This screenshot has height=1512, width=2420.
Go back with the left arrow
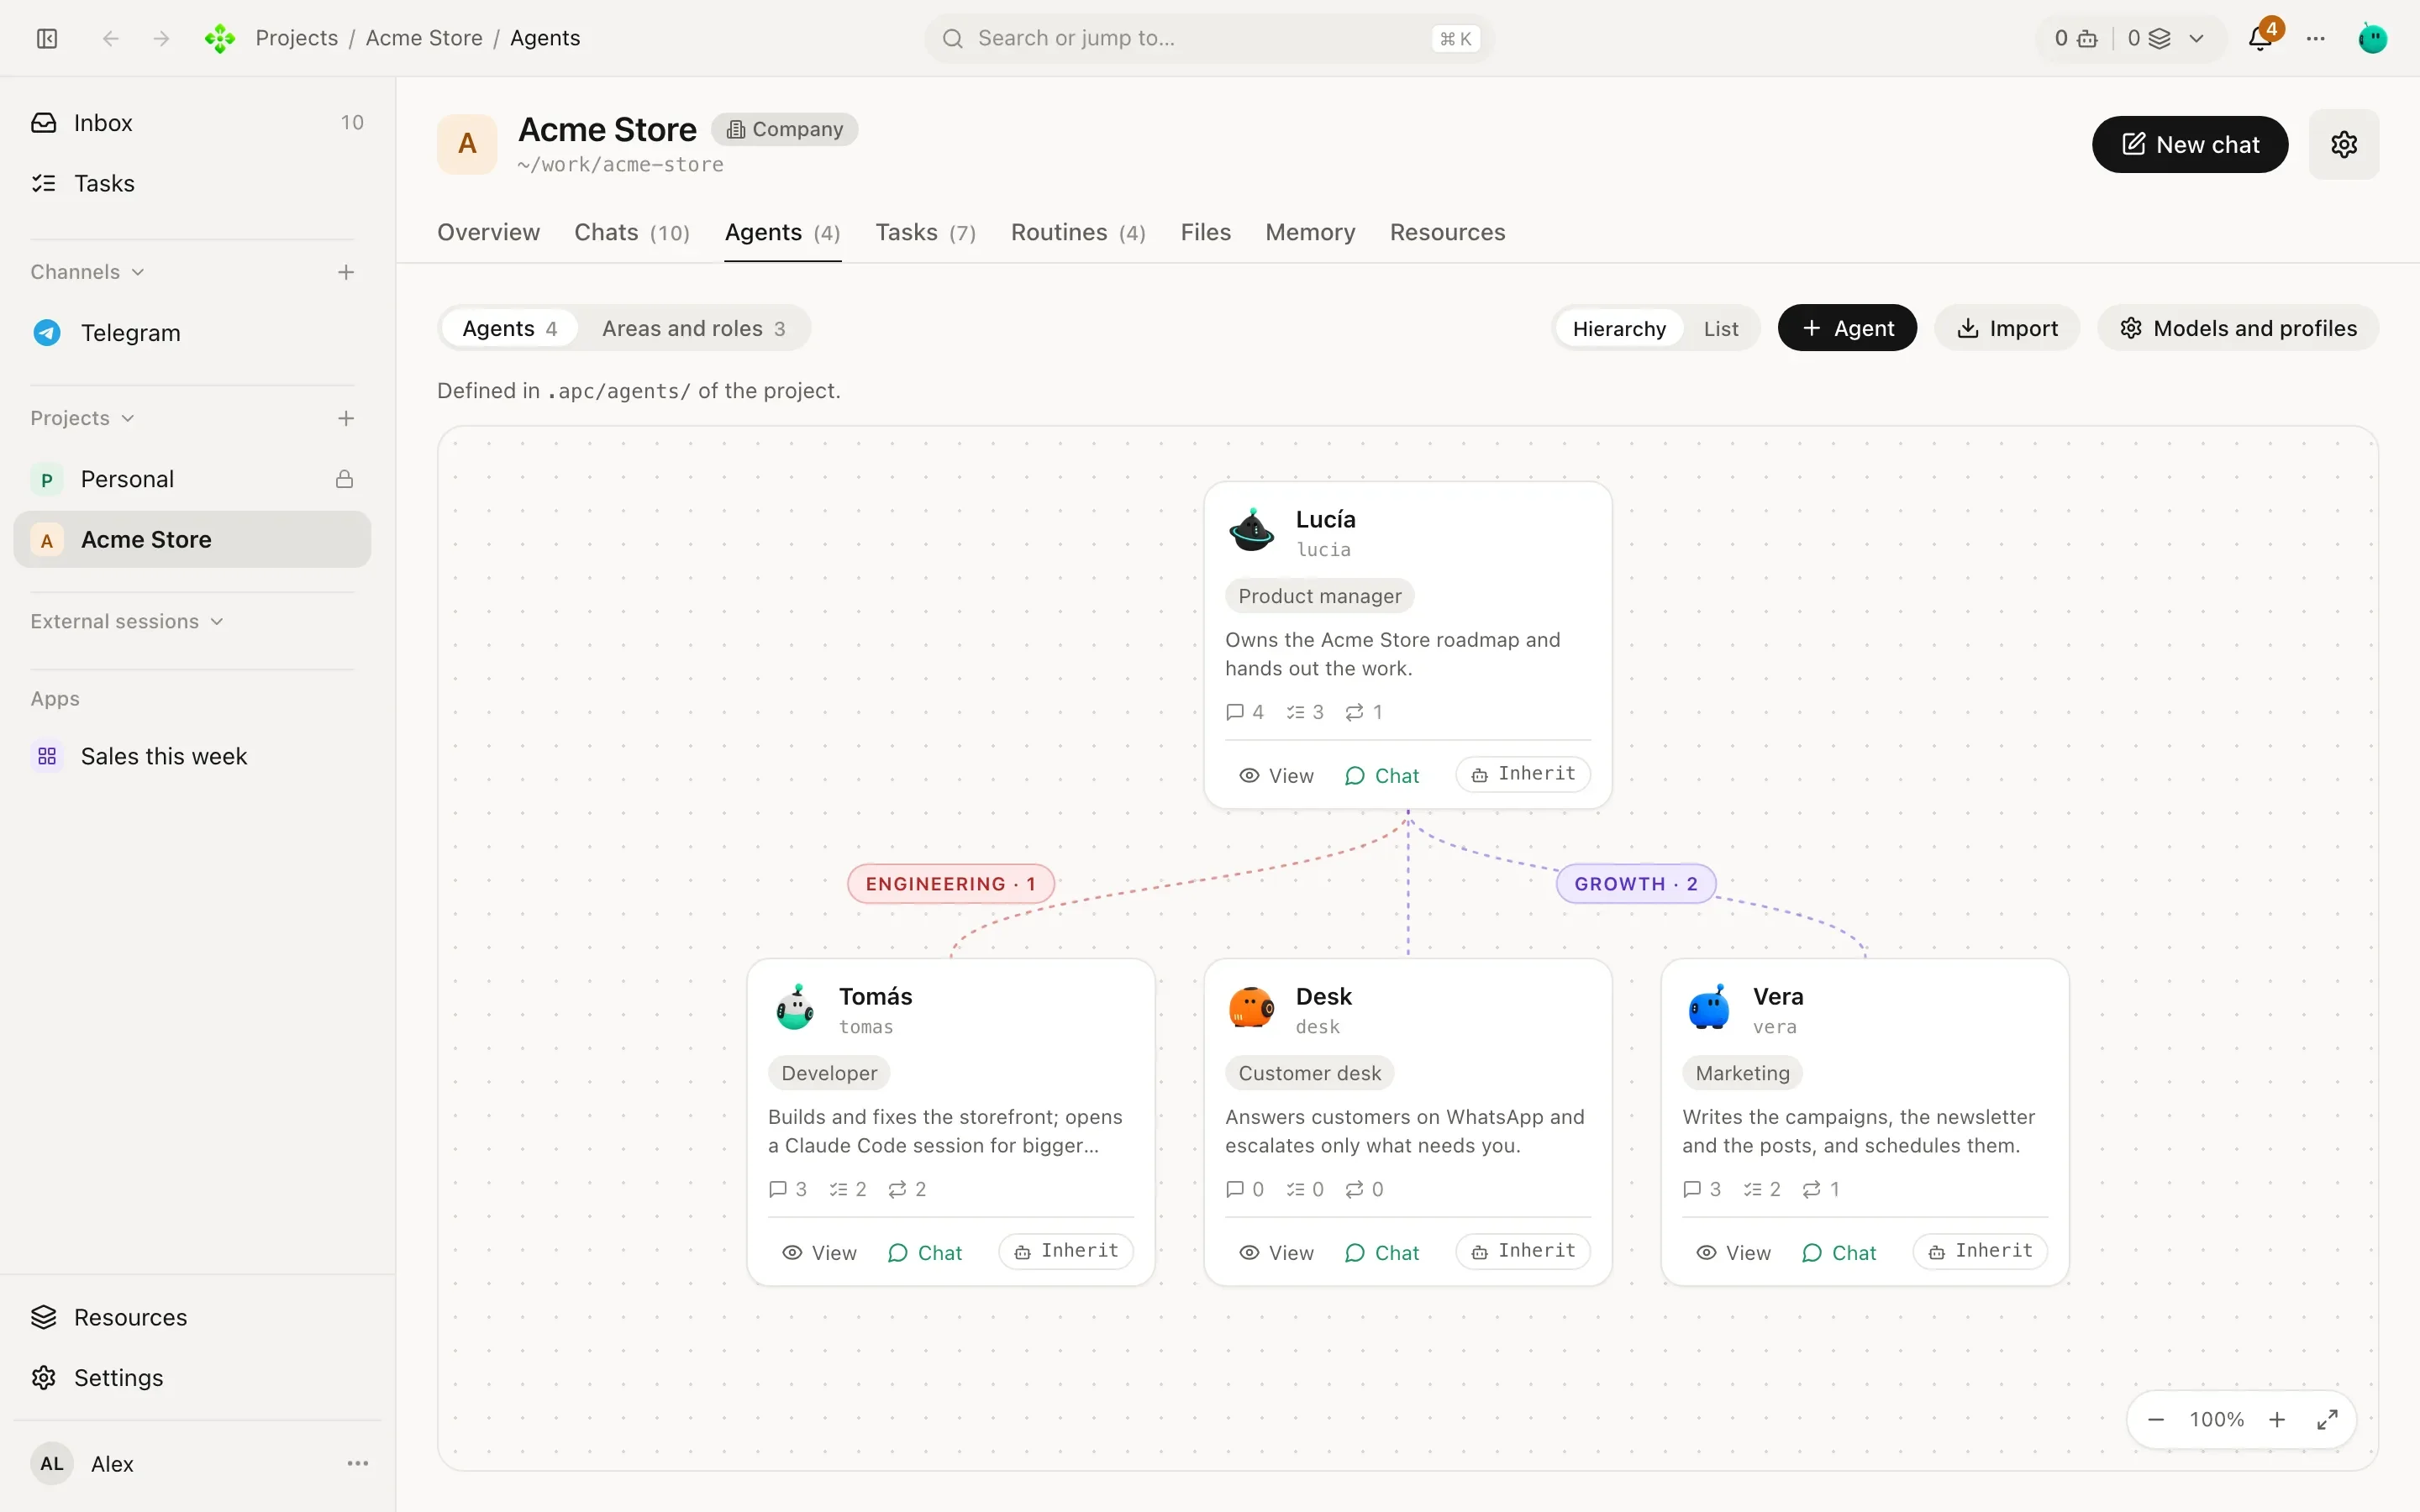click(111, 38)
